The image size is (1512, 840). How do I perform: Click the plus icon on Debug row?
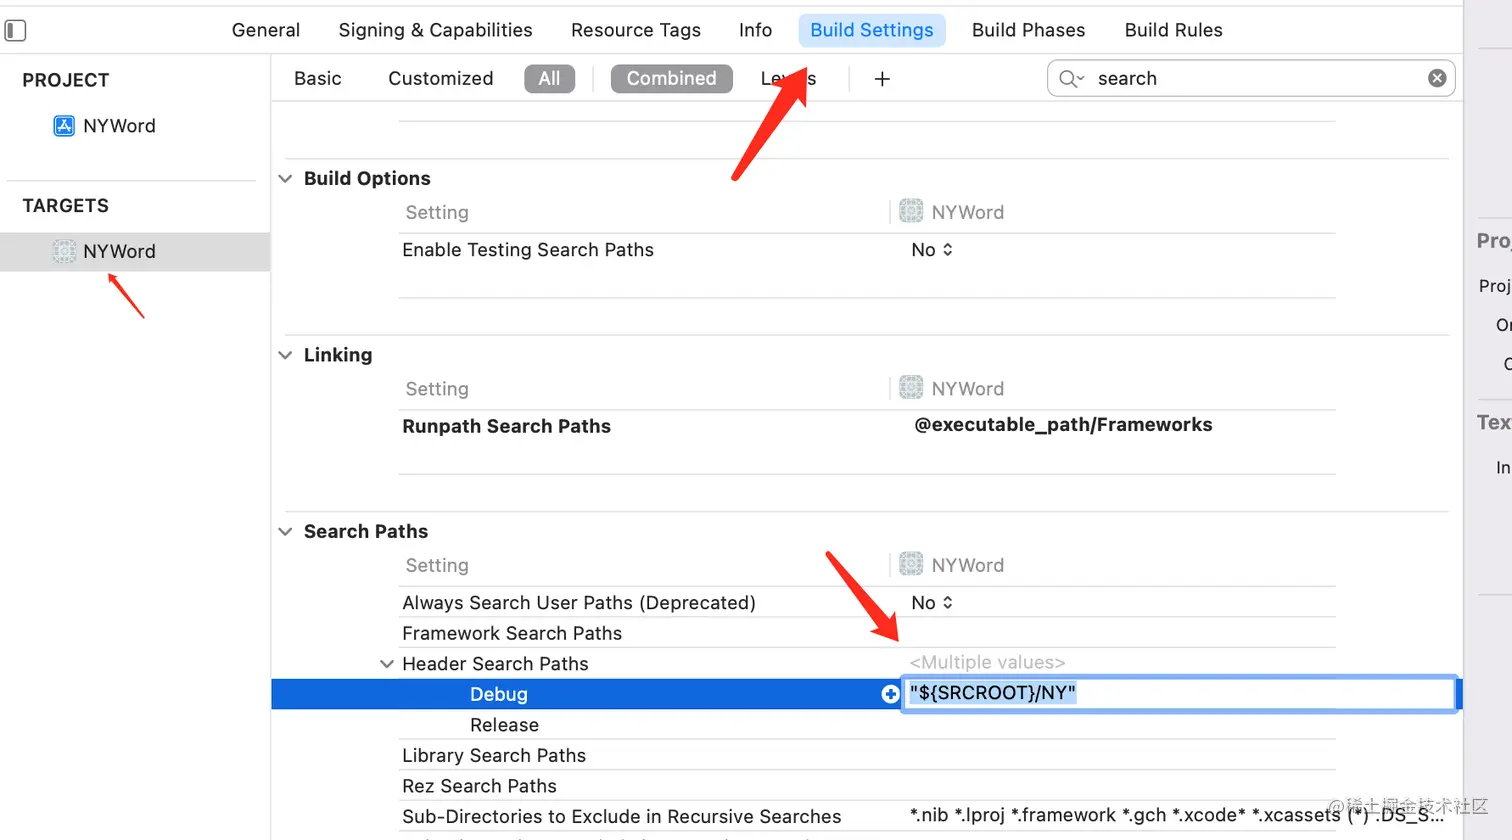pyautogui.click(x=890, y=694)
